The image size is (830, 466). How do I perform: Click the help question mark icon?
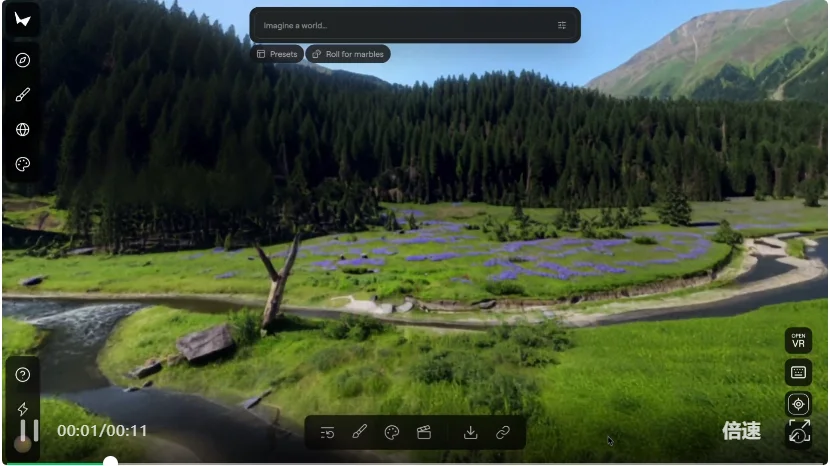click(x=22, y=375)
